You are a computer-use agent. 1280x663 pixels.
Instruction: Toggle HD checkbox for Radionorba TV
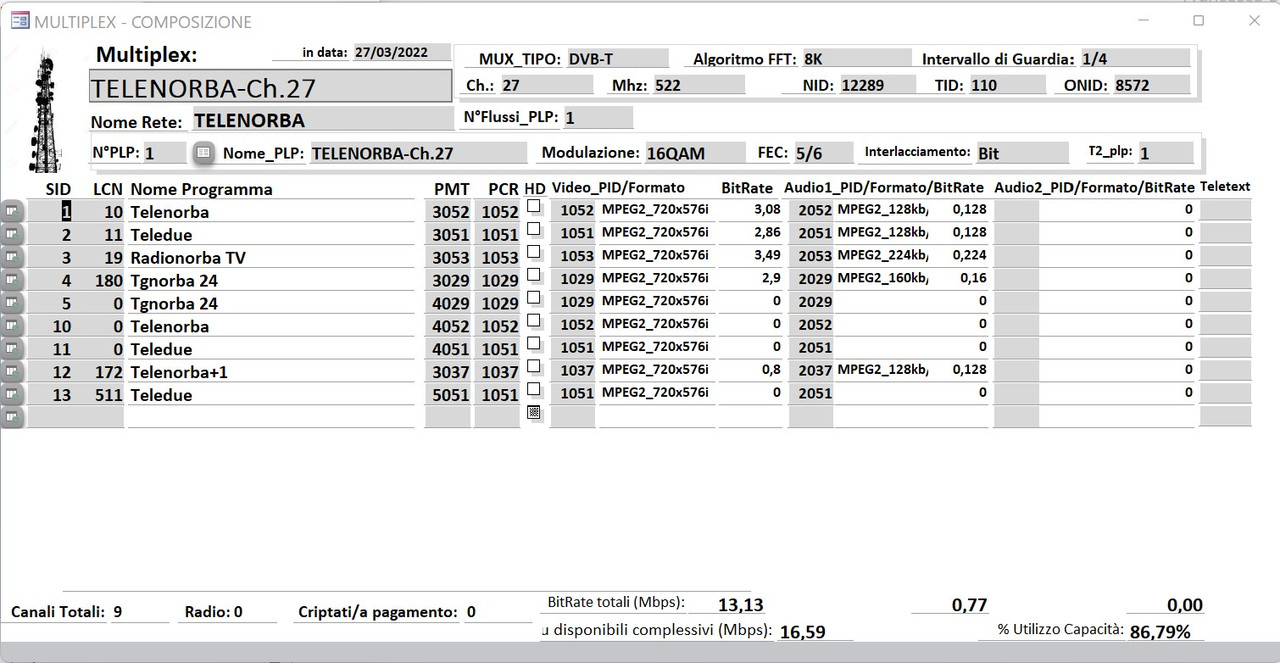pyautogui.click(x=534, y=252)
